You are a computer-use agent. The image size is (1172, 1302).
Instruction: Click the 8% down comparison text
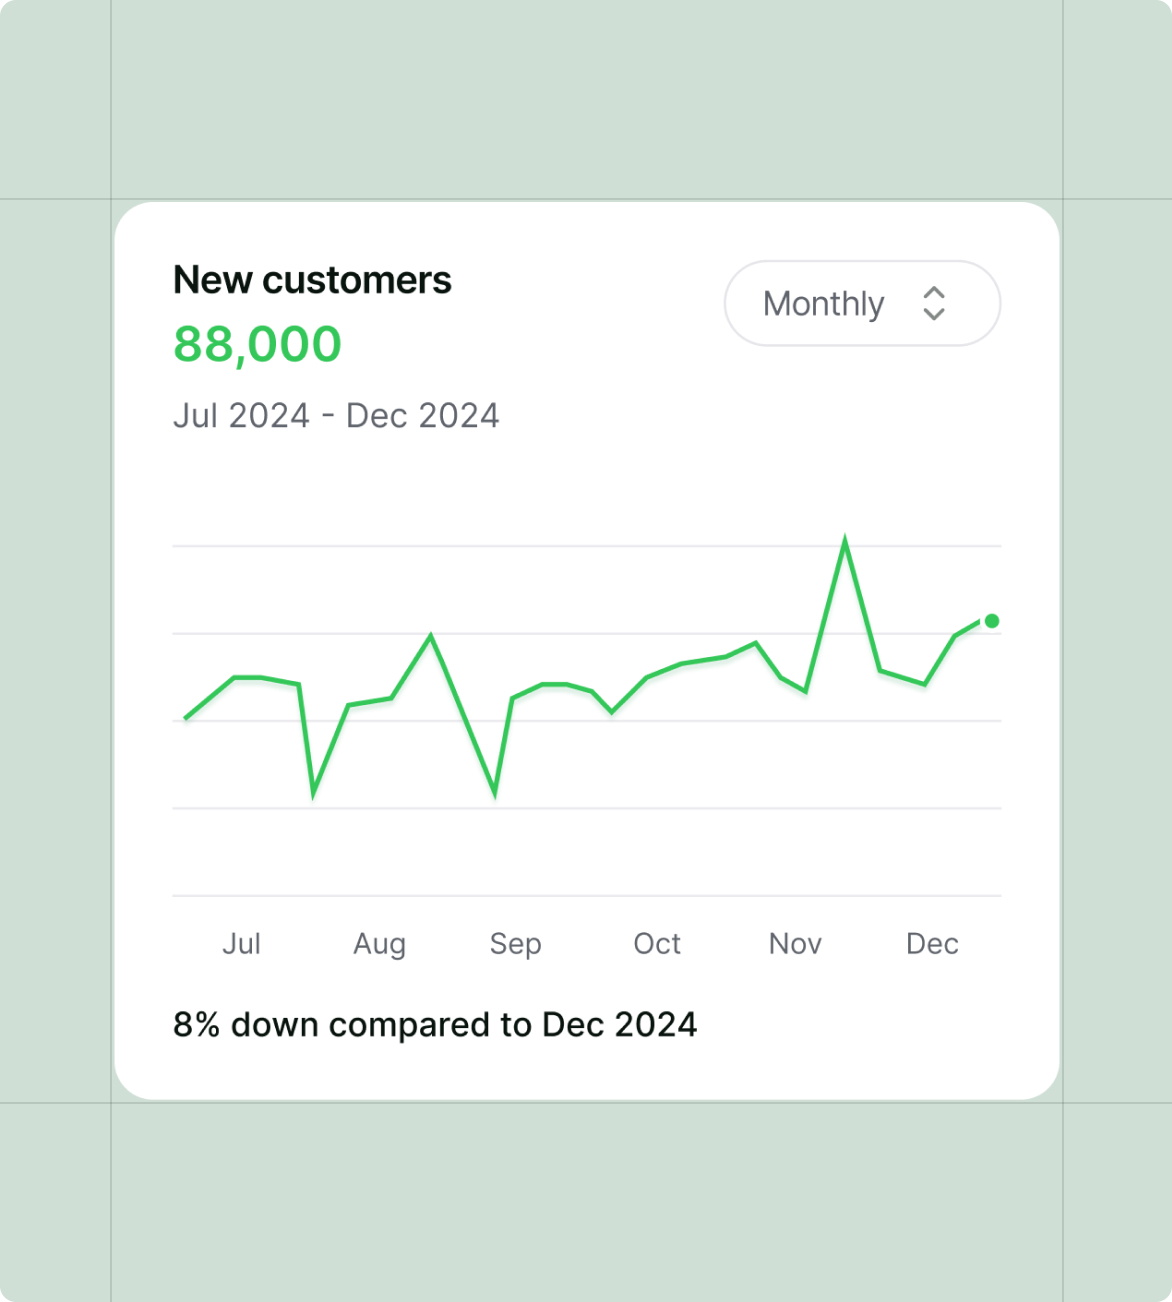point(435,1025)
